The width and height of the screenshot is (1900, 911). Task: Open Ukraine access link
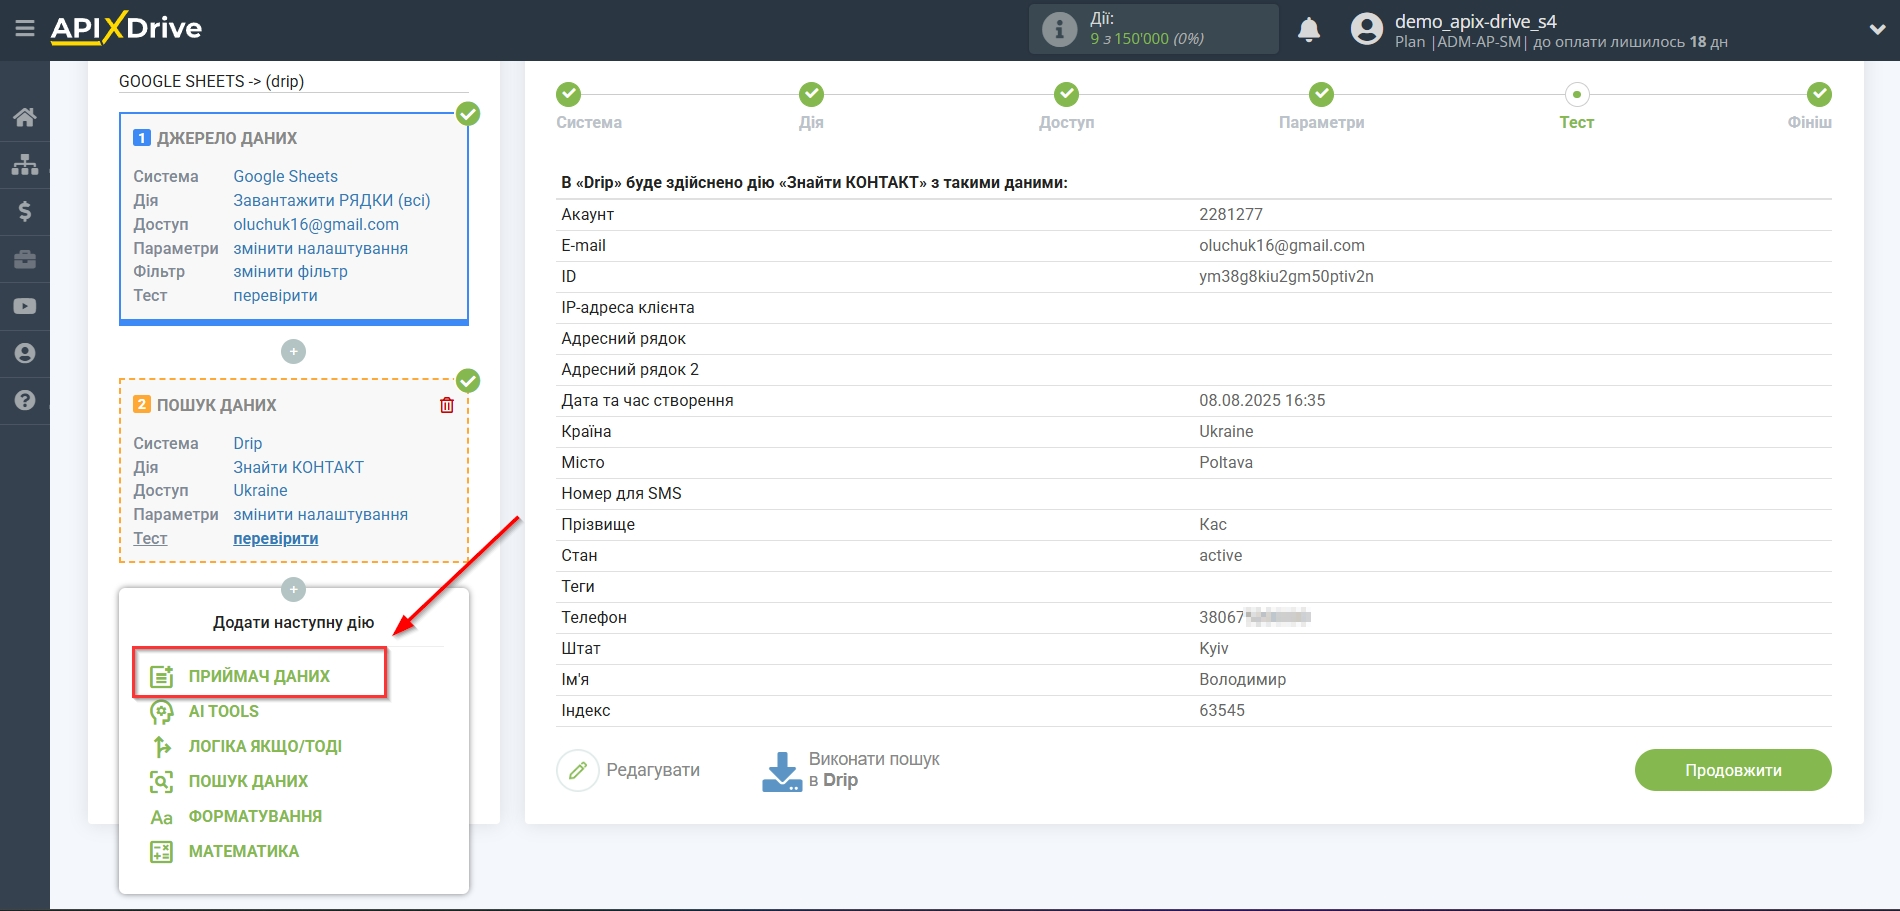click(x=260, y=490)
